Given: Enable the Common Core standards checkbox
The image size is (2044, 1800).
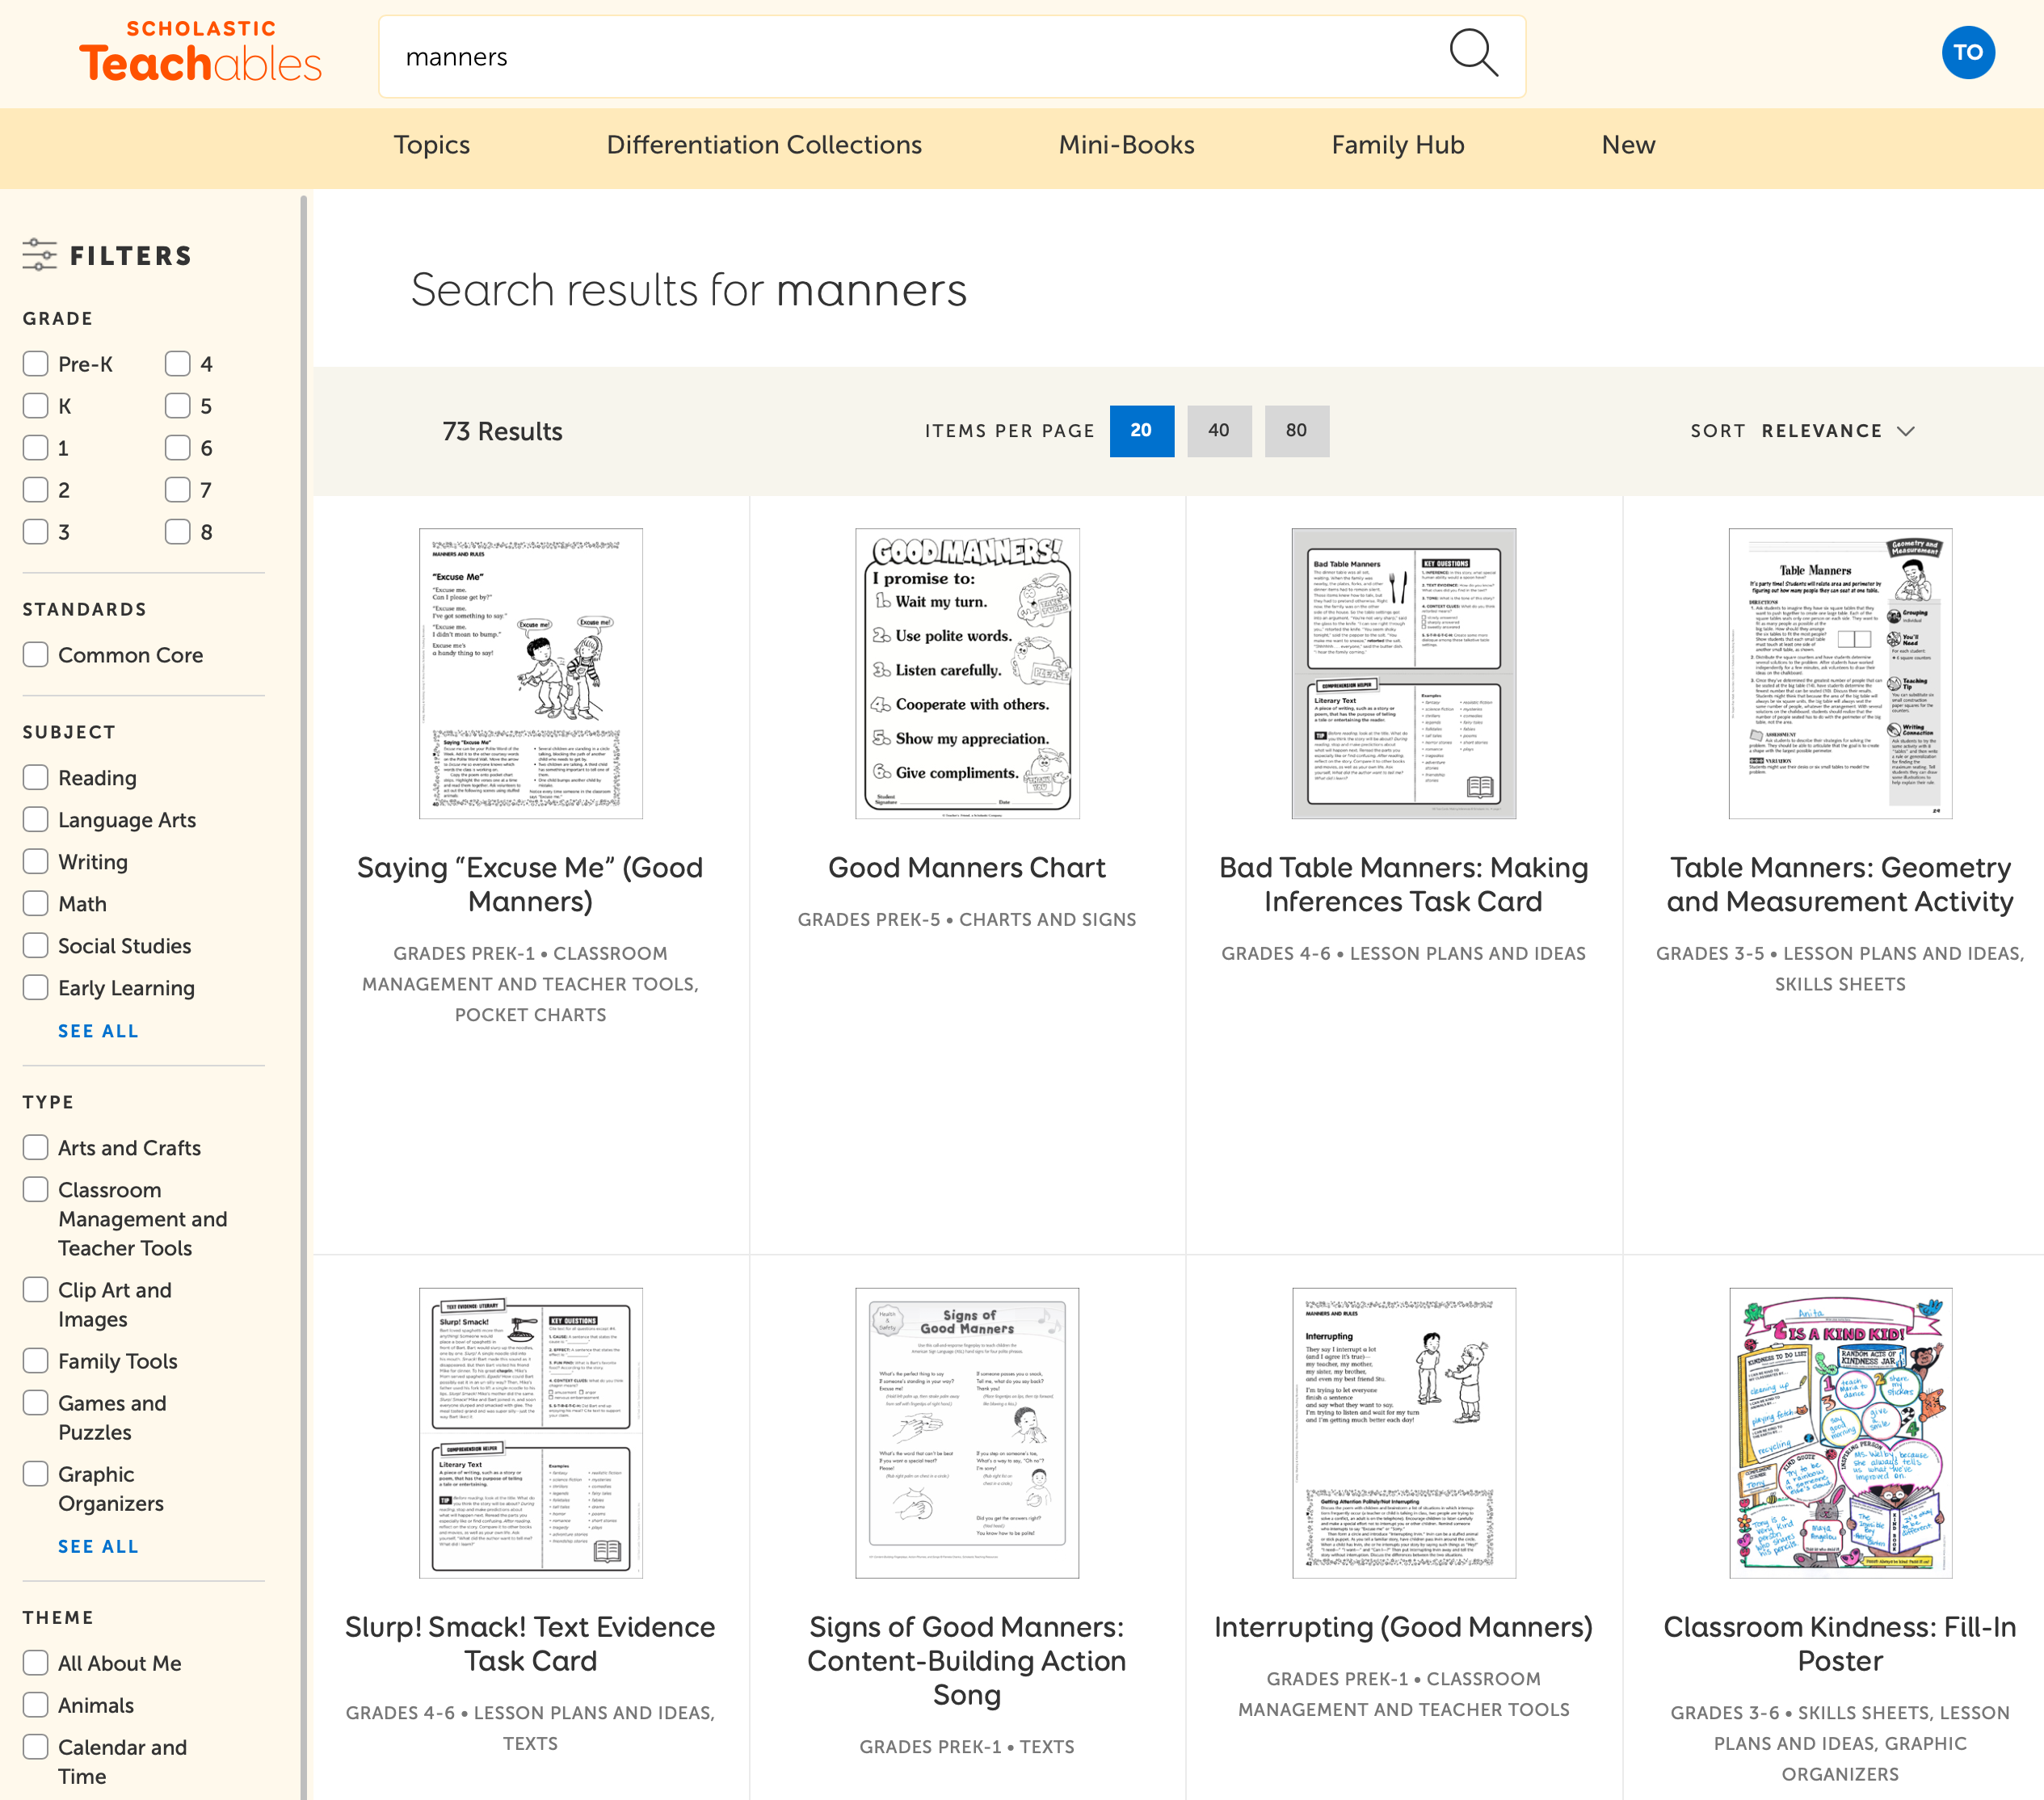Looking at the screenshot, I should tap(36, 655).
